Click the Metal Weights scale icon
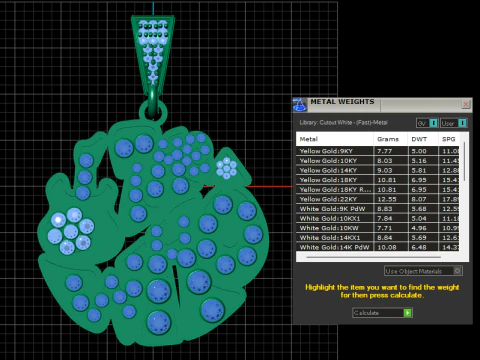 [x=299, y=105]
